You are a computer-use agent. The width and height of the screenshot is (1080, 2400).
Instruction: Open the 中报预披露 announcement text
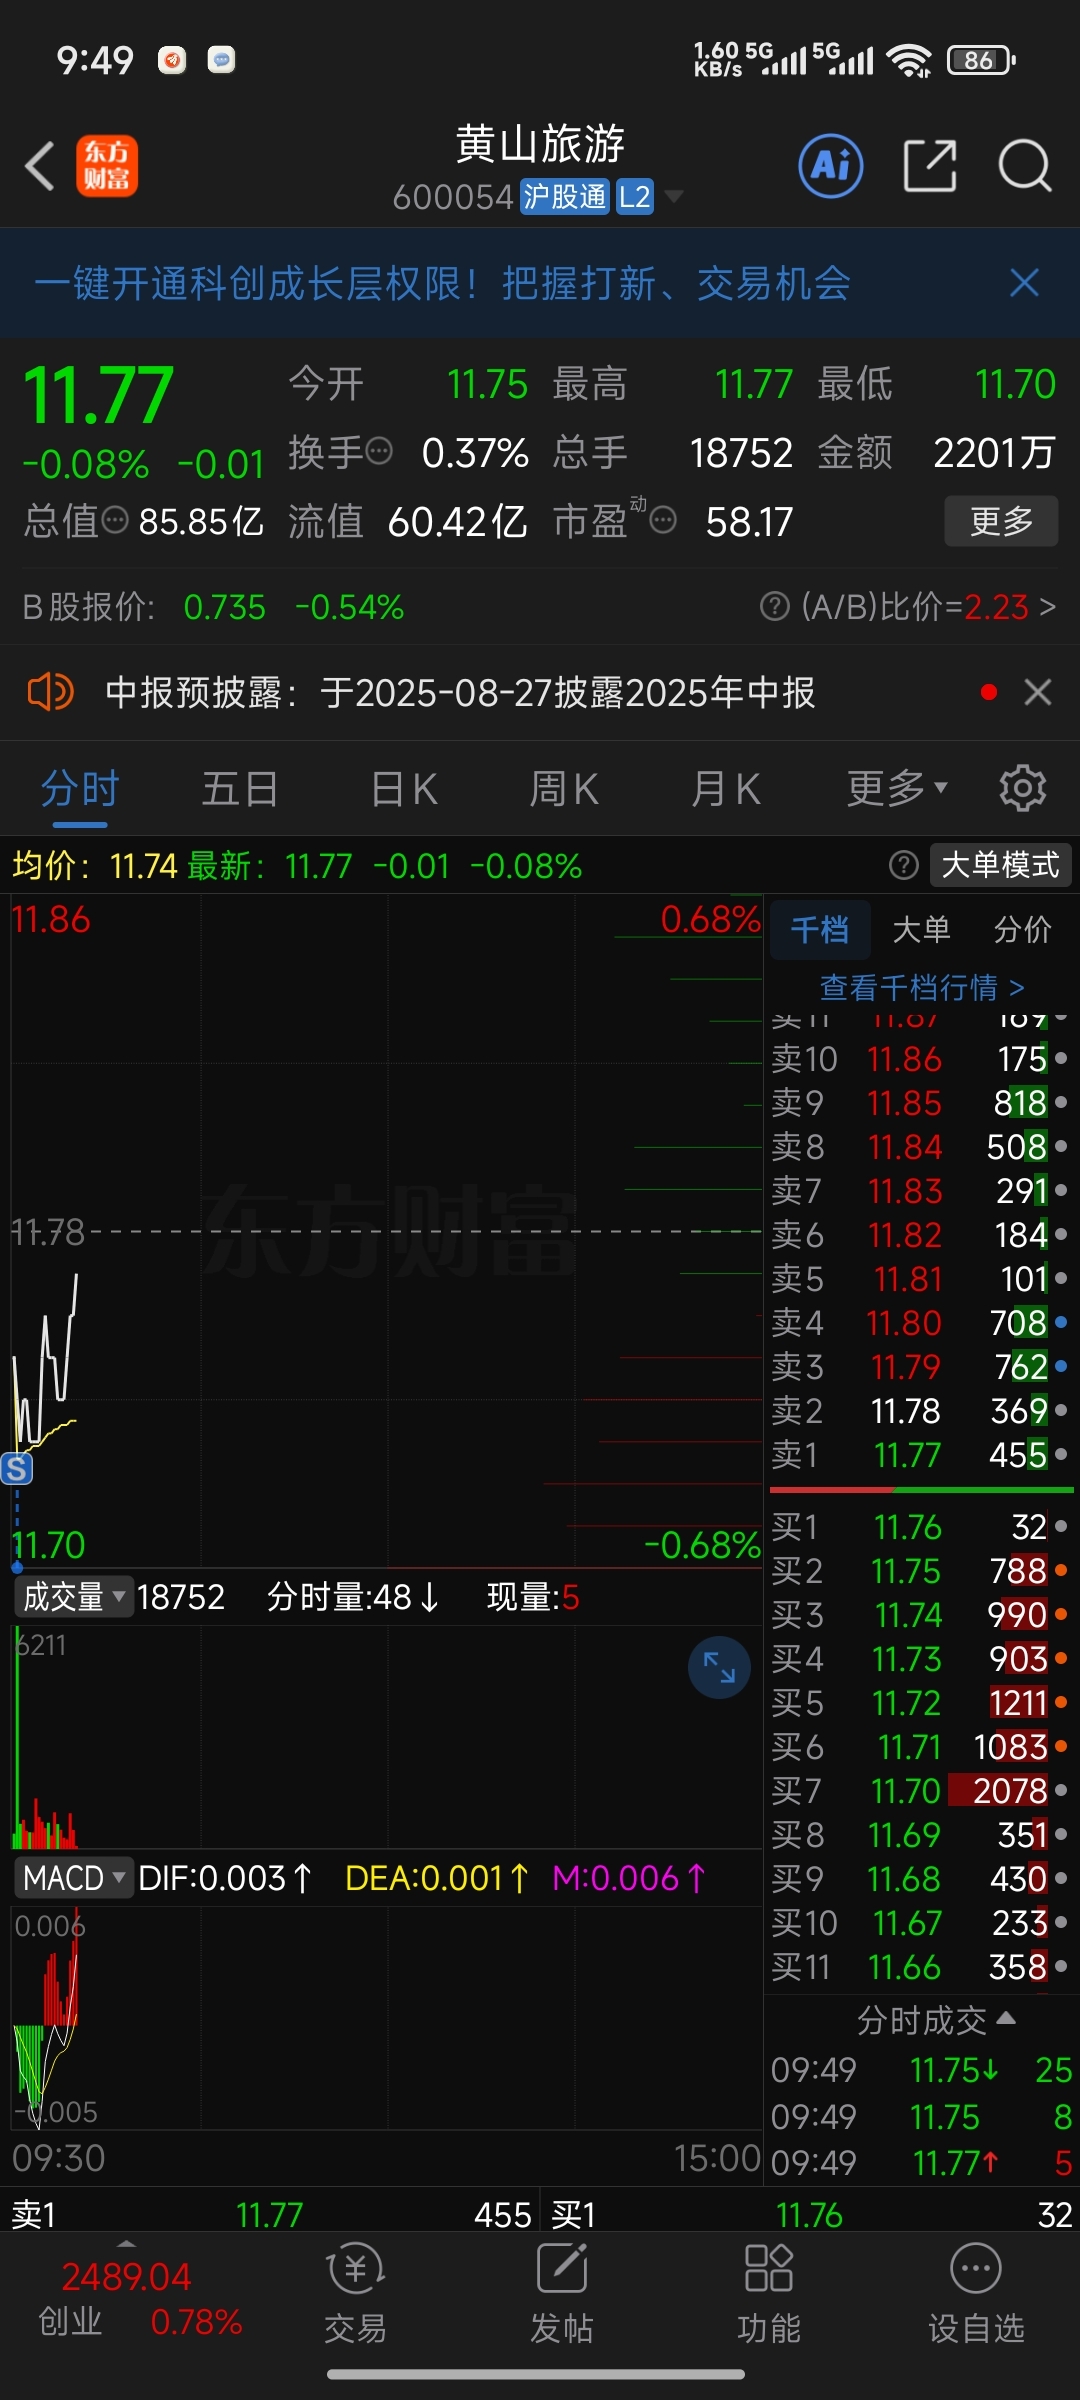pyautogui.click(x=460, y=692)
